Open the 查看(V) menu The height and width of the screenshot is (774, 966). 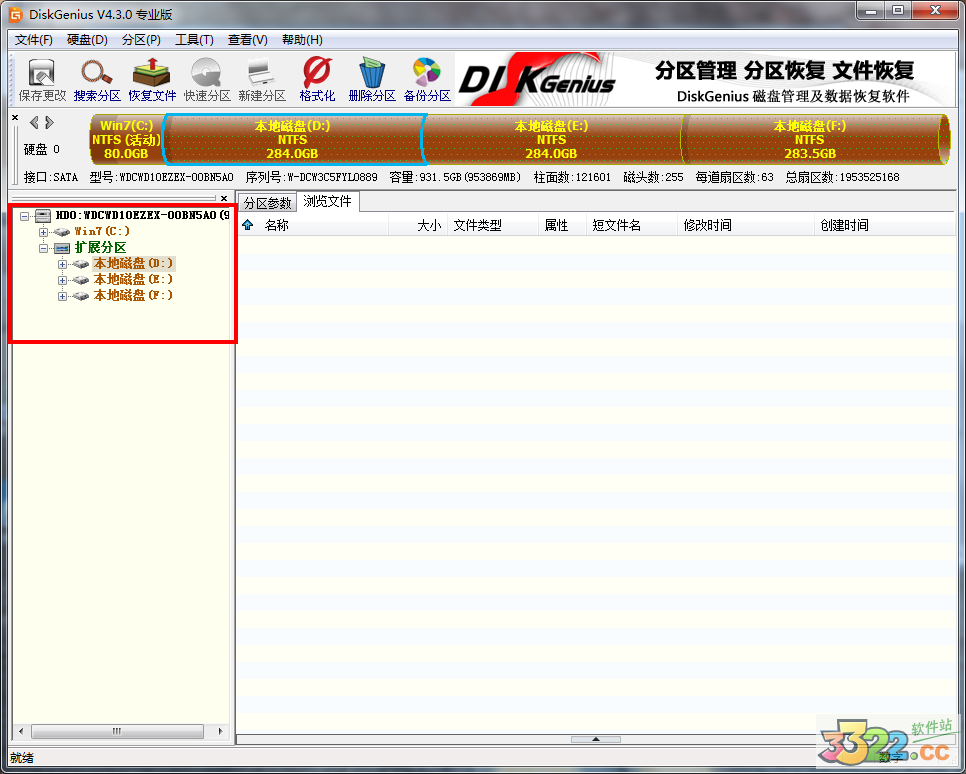tap(247, 40)
